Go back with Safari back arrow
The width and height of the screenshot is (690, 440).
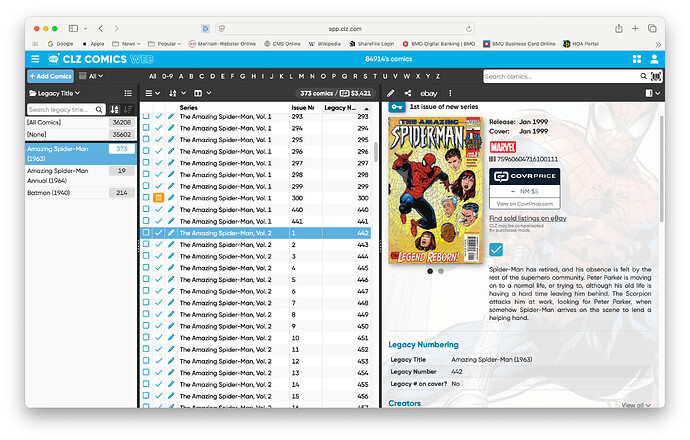(101, 29)
